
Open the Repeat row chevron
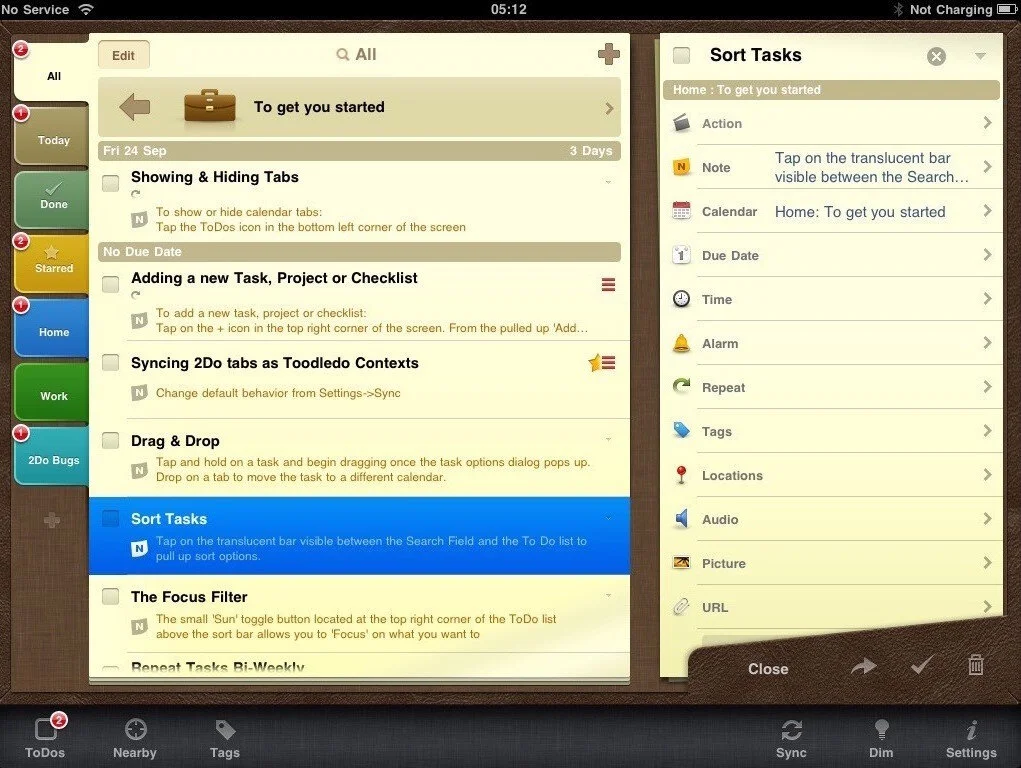[987, 387]
